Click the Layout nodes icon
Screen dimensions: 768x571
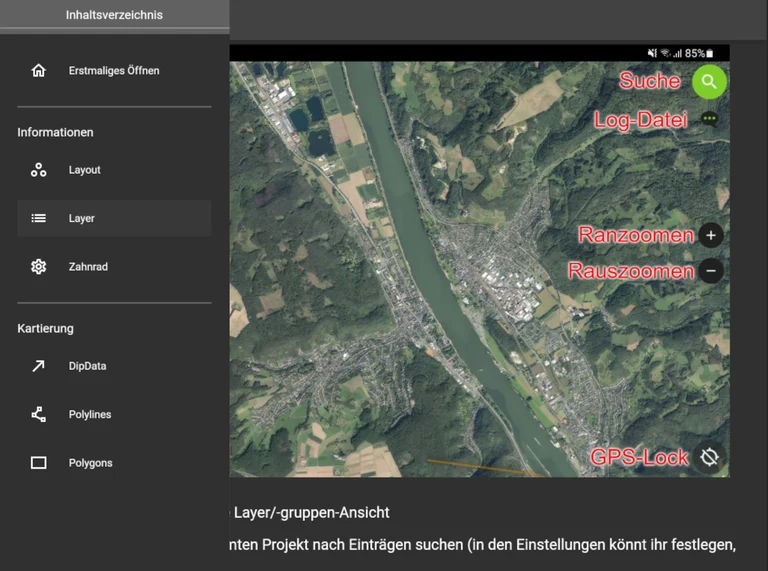click(38, 170)
